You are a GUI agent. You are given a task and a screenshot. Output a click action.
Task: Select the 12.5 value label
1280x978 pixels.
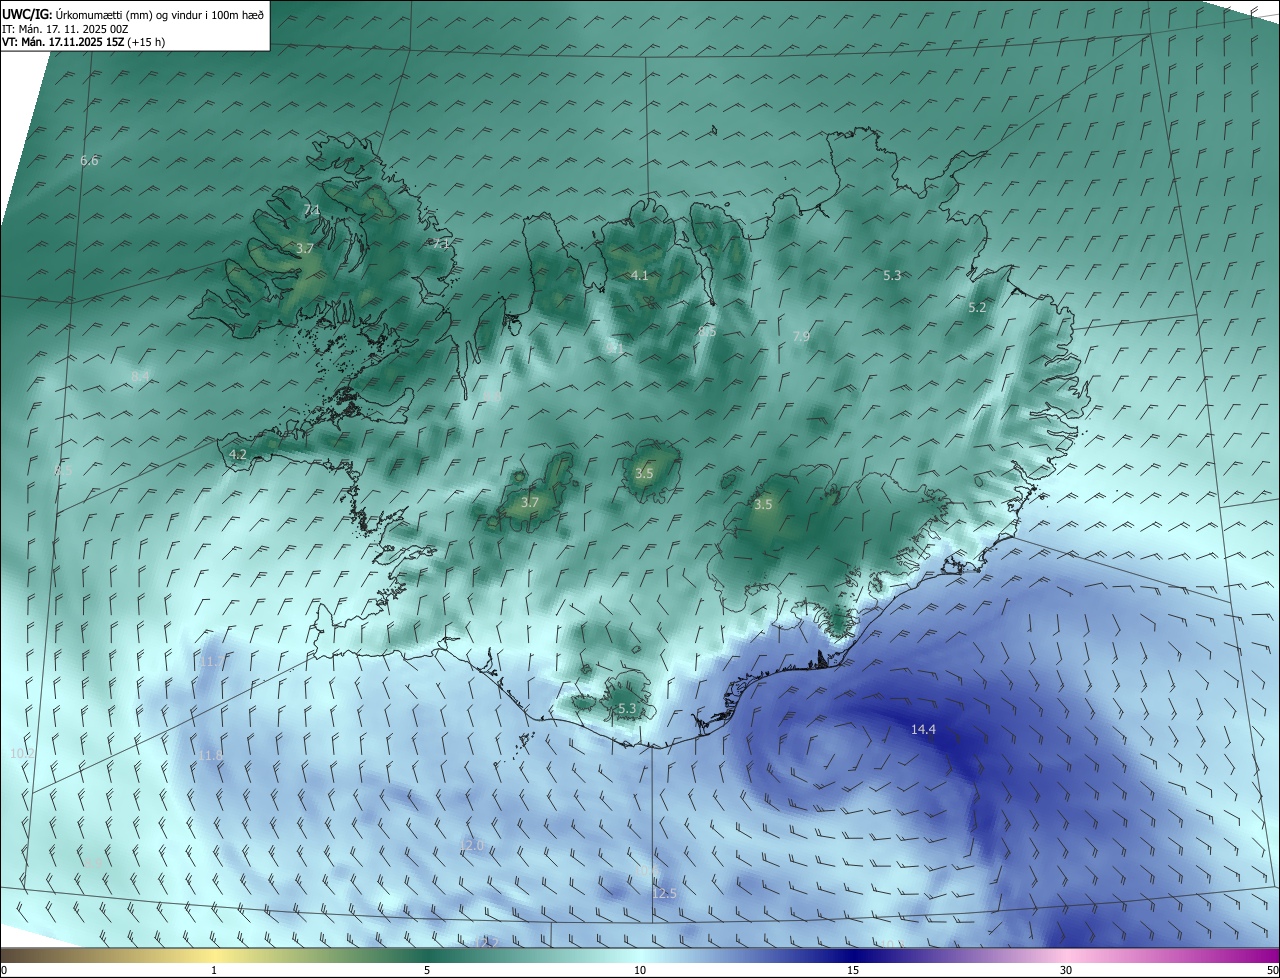(x=664, y=893)
